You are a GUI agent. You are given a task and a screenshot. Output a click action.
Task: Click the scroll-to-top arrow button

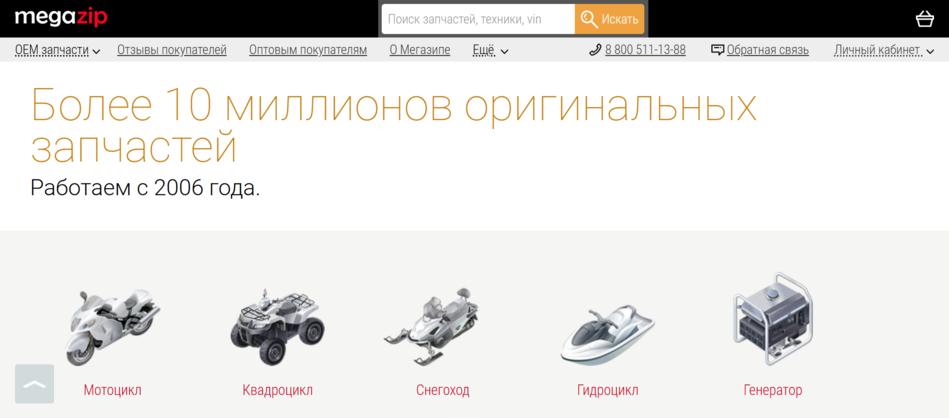[x=34, y=384]
